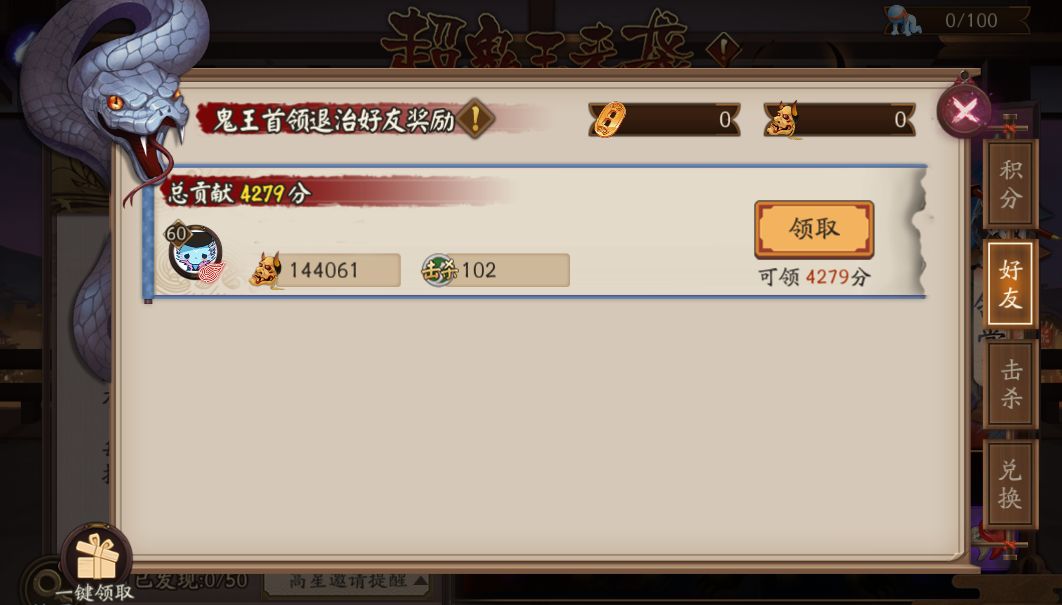This screenshot has height=605, width=1062.
Task: Click the 总贡献 4279 分 banner
Action: click(332, 192)
